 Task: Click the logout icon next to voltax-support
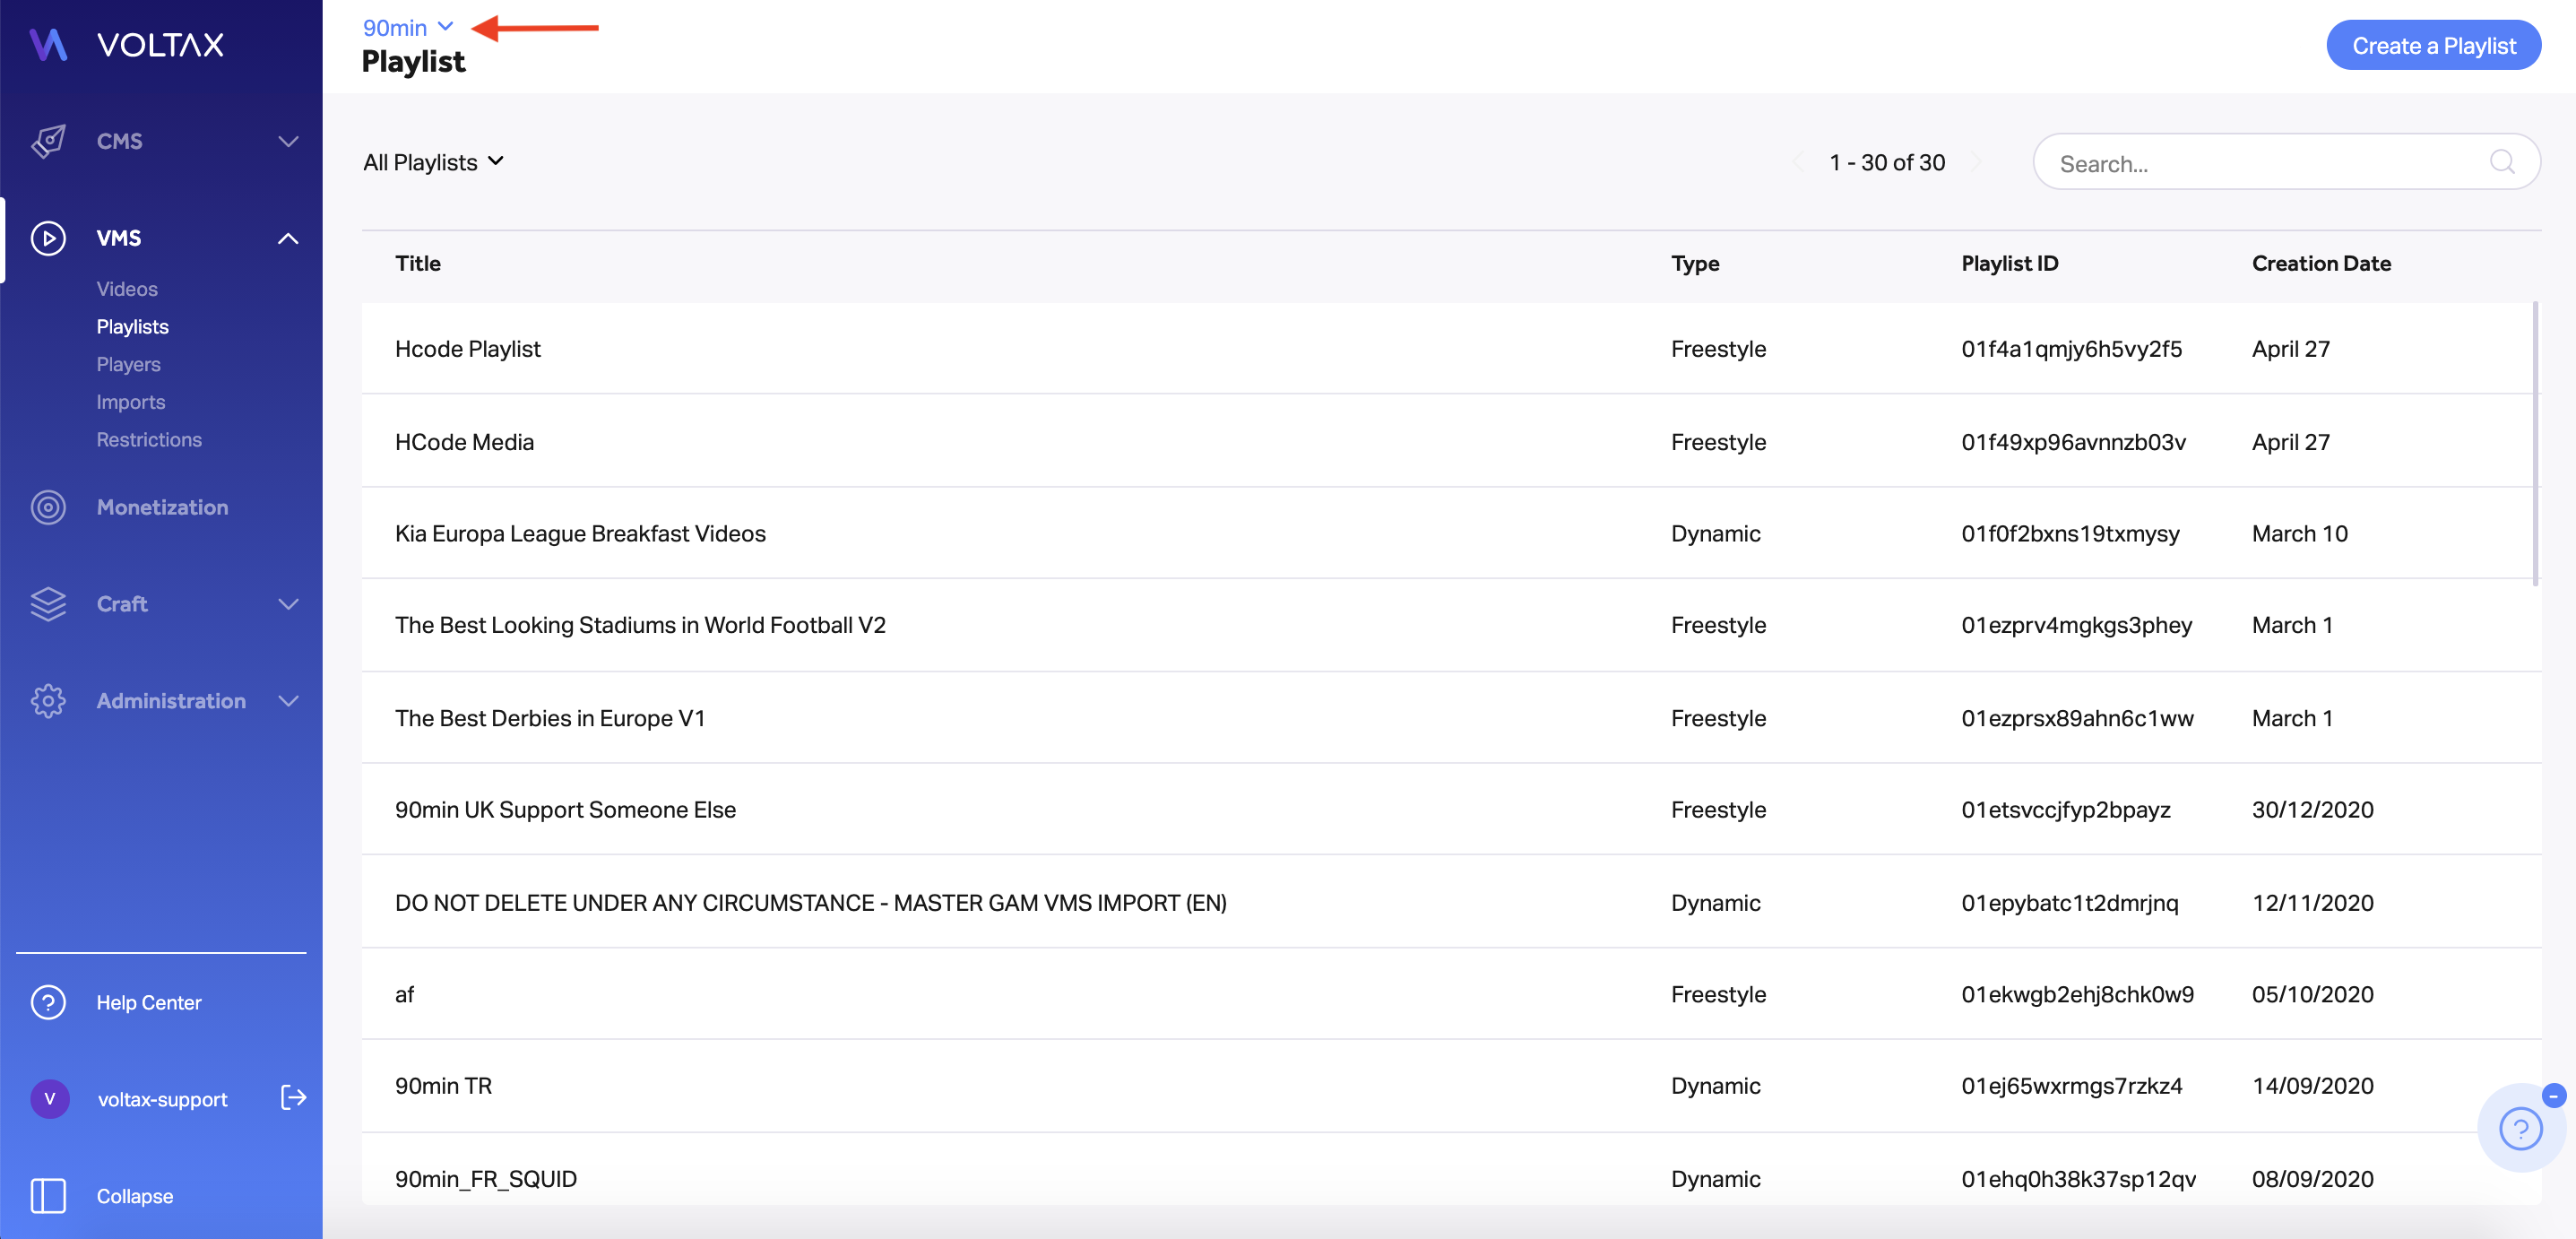click(293, 1098)
